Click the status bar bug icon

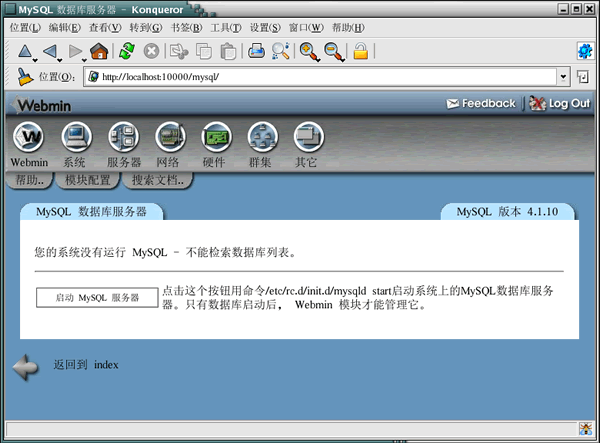pyautogui.click(x=585, y=428)
